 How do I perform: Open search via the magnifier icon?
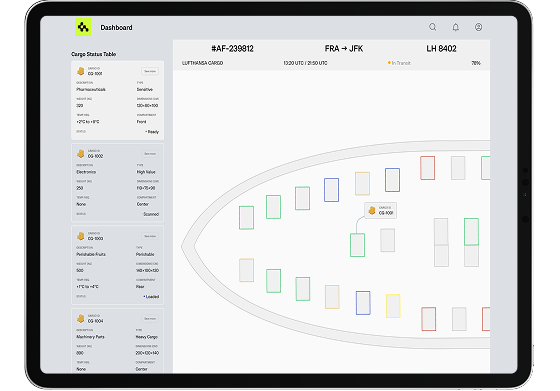tap(432, 27)
